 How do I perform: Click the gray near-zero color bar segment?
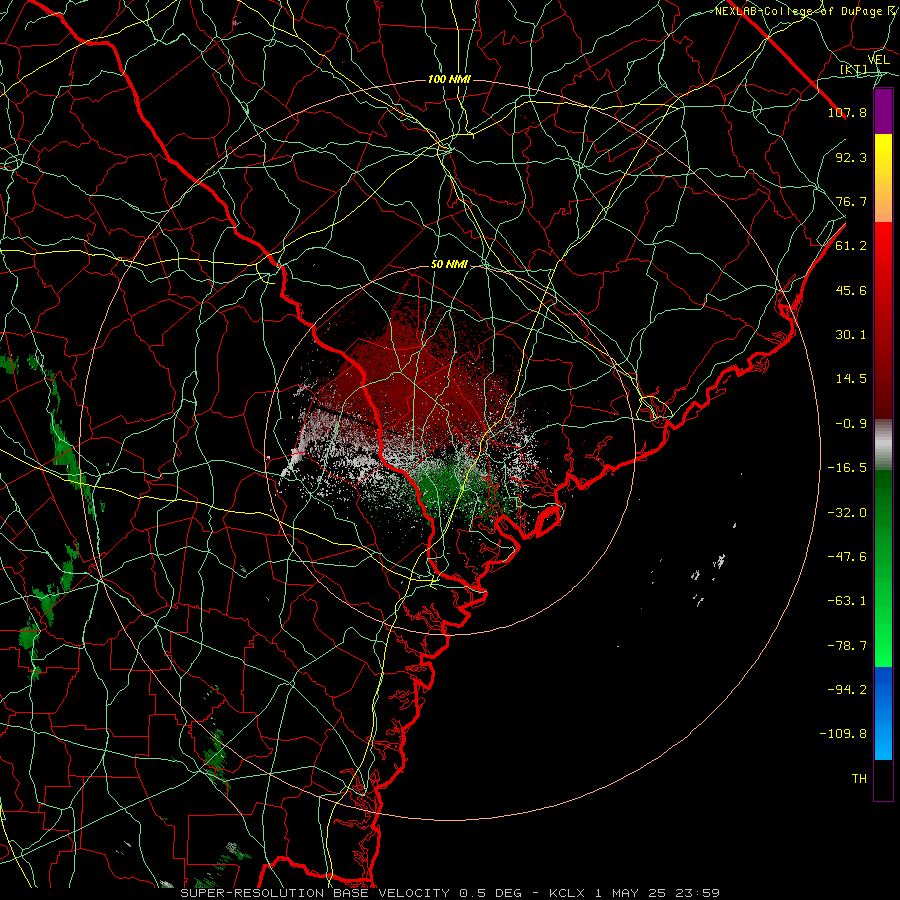pos(883,445)
